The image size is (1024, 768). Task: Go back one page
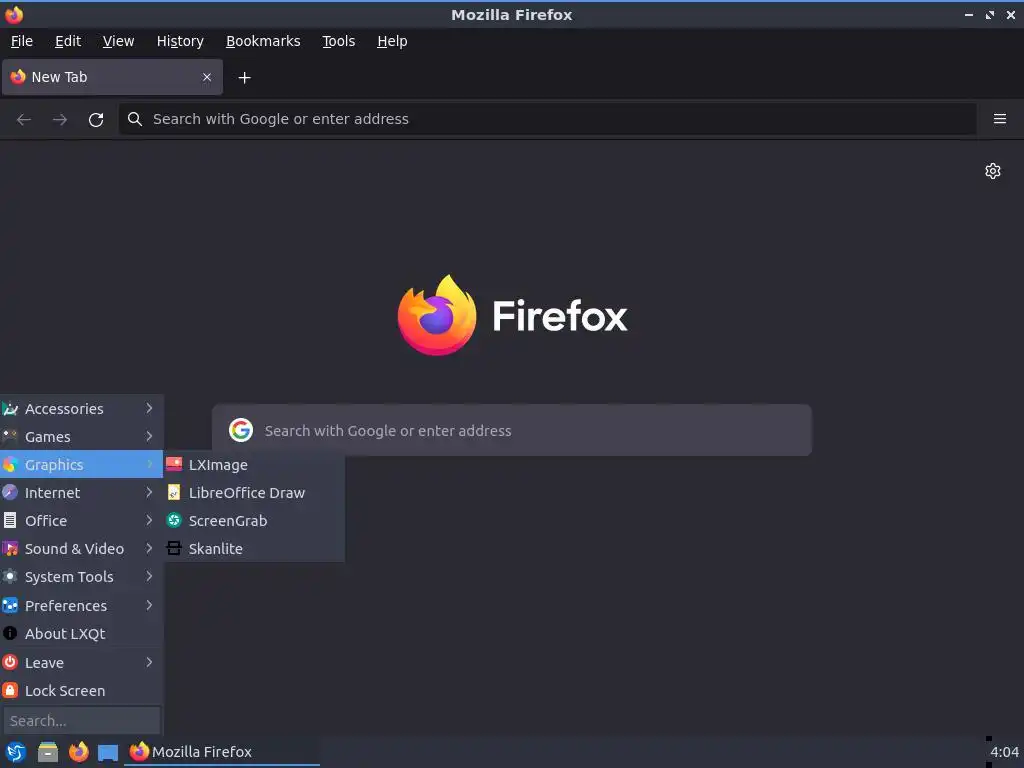coord(24,120)
